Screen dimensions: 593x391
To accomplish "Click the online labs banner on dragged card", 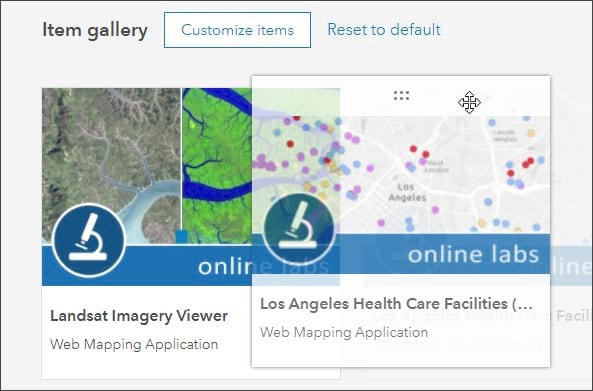I will (x=442, y=254).
